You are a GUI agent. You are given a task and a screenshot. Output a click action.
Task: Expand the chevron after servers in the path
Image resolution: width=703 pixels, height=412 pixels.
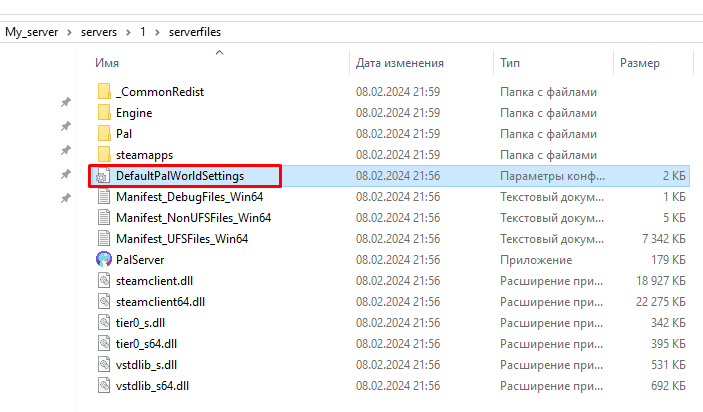tap(128, 32)
